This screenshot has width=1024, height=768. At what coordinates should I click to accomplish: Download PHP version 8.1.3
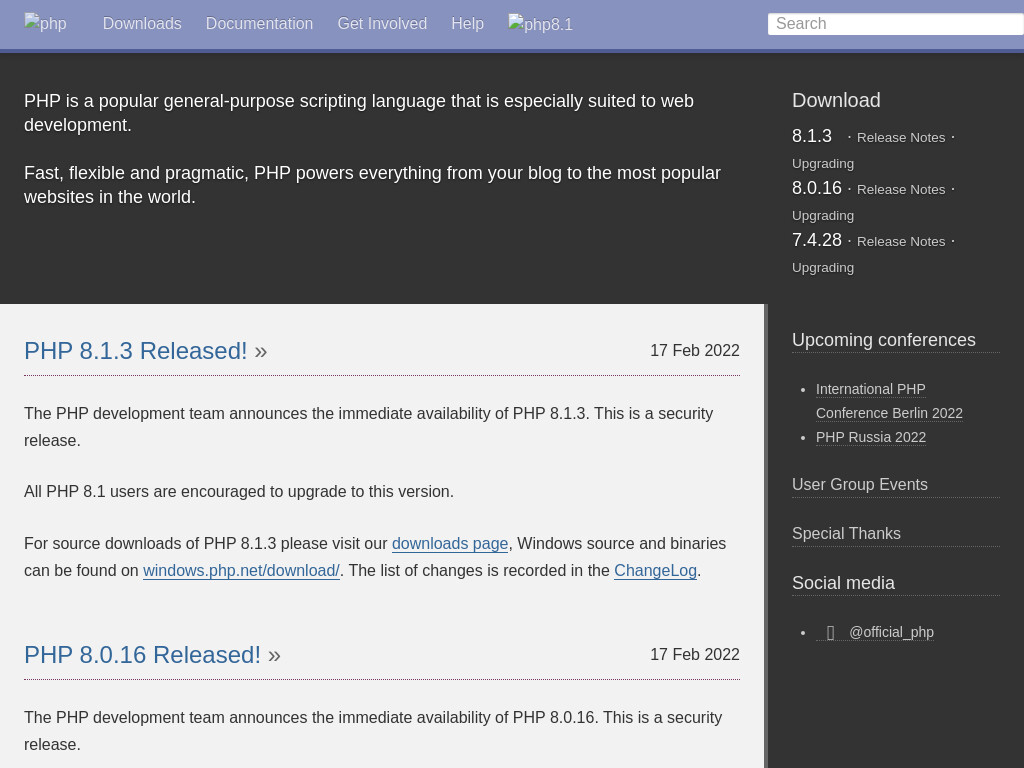click(x=812, y=136)
